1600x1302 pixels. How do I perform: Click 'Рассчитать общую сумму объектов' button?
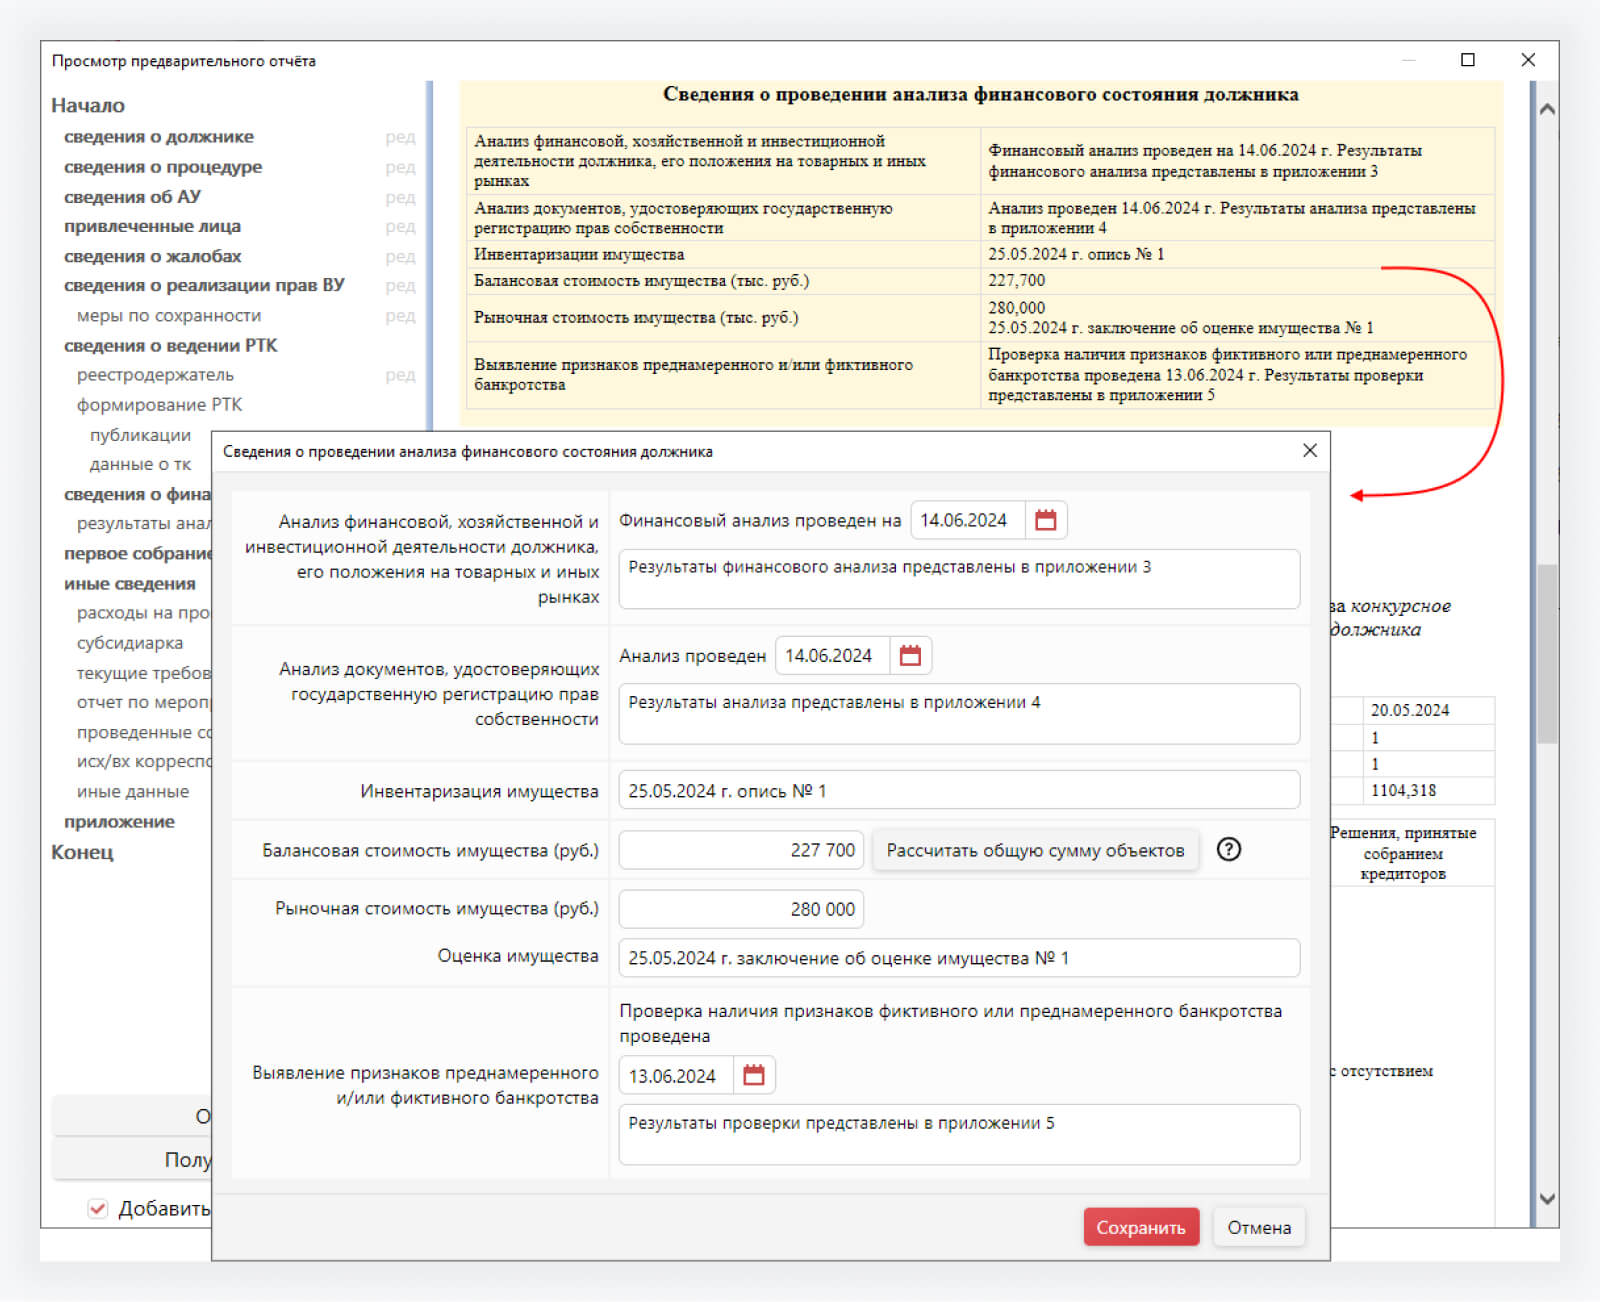[1035, 850]
